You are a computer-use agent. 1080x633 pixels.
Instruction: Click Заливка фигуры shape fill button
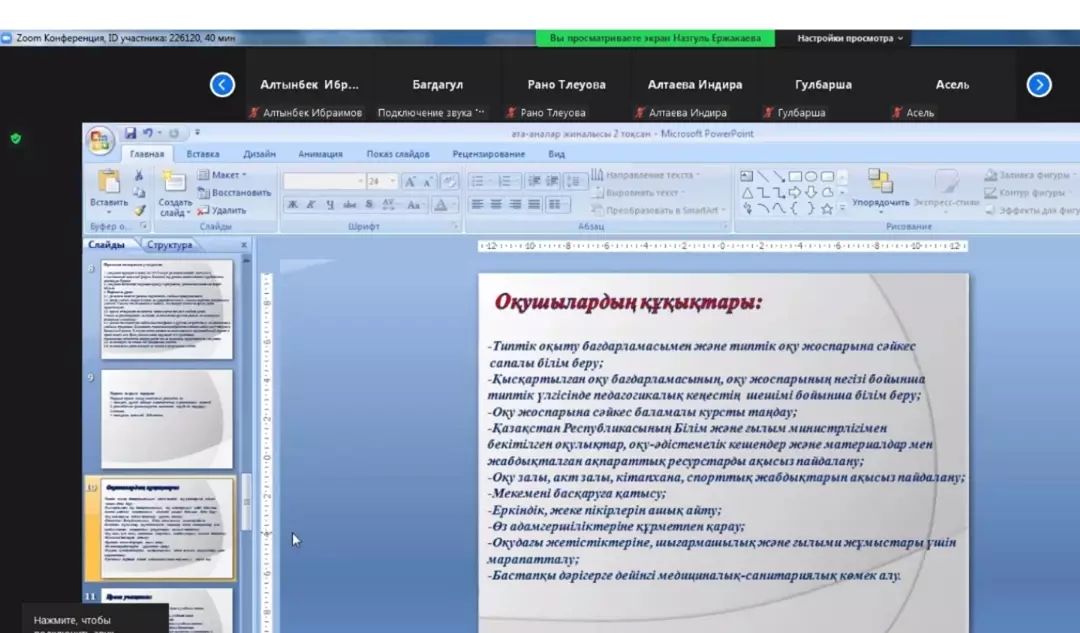[x=1028, y=175]
